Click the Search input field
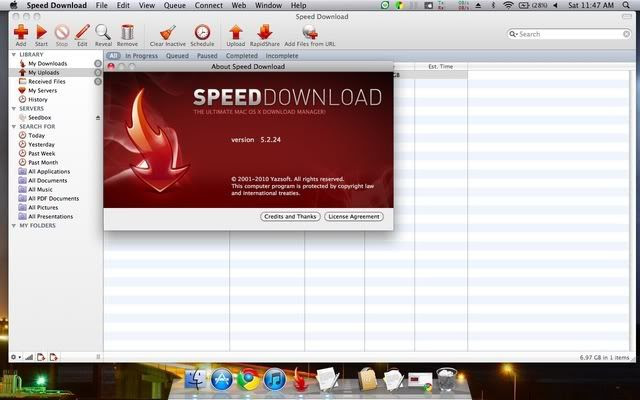Screen dimensions: 640x400 [570, 34]
